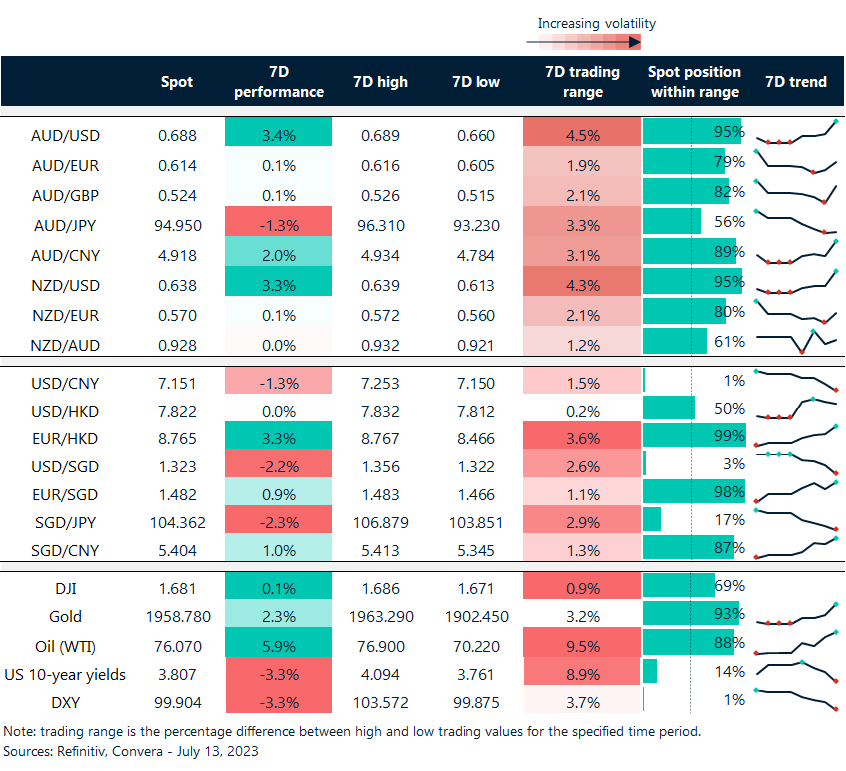Click the Spot column header
846x771 pixels.
tap(177, 82)
